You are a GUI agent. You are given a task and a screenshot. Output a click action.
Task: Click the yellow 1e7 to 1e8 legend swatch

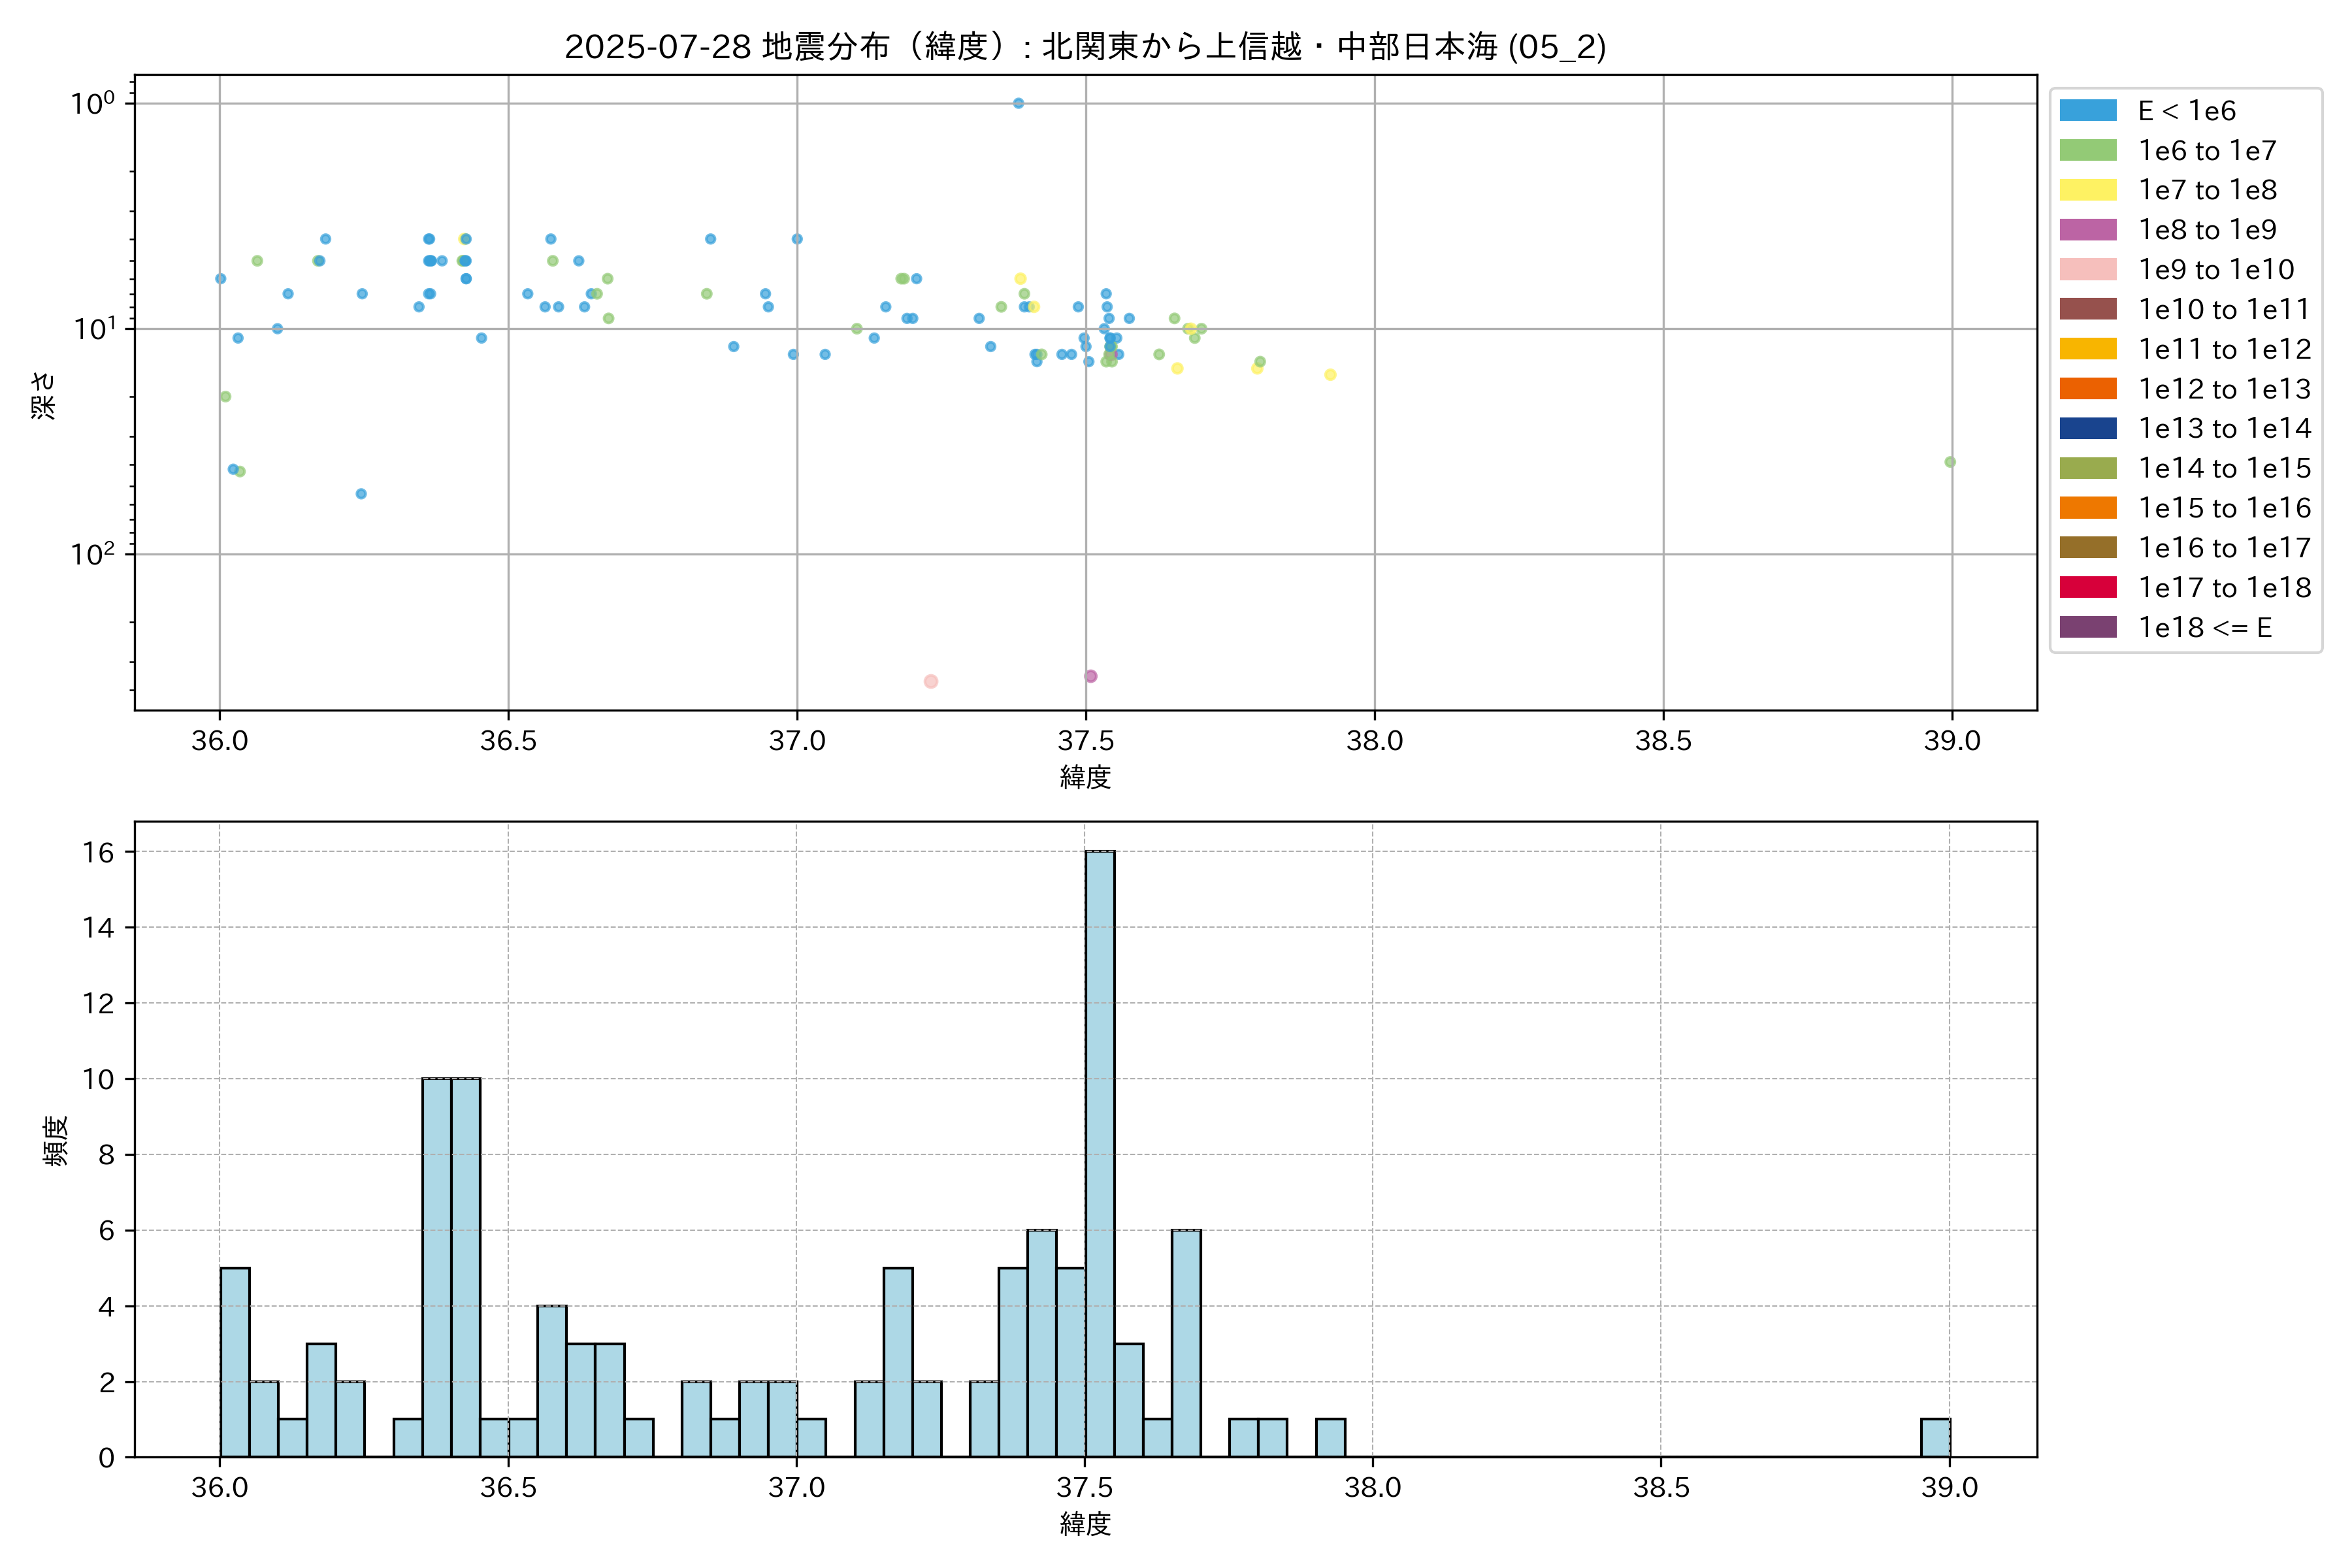2087,190
